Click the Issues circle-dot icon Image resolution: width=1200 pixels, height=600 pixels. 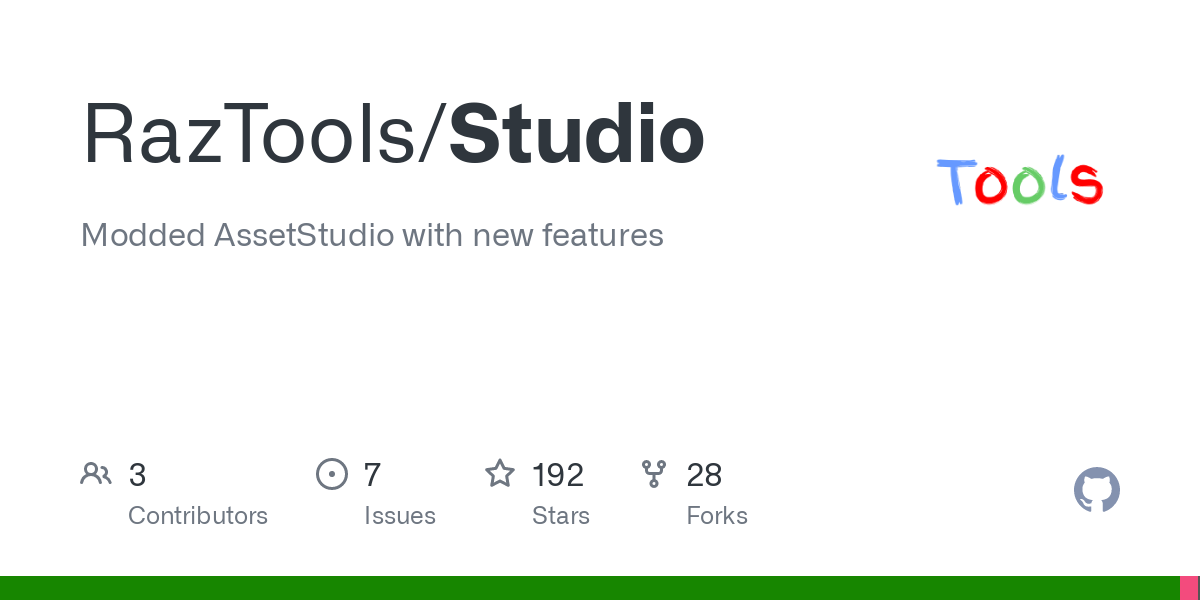pyautogui.click(x=331, y=474)
